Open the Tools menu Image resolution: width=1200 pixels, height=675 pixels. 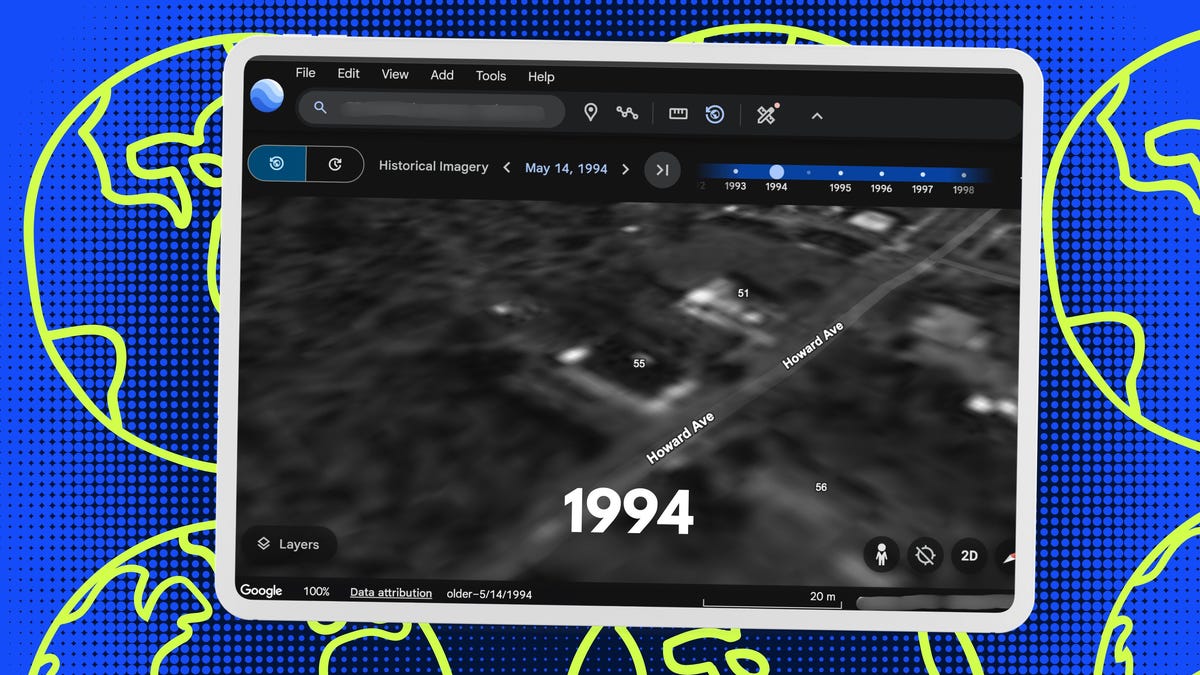click(x=490, y=76)
